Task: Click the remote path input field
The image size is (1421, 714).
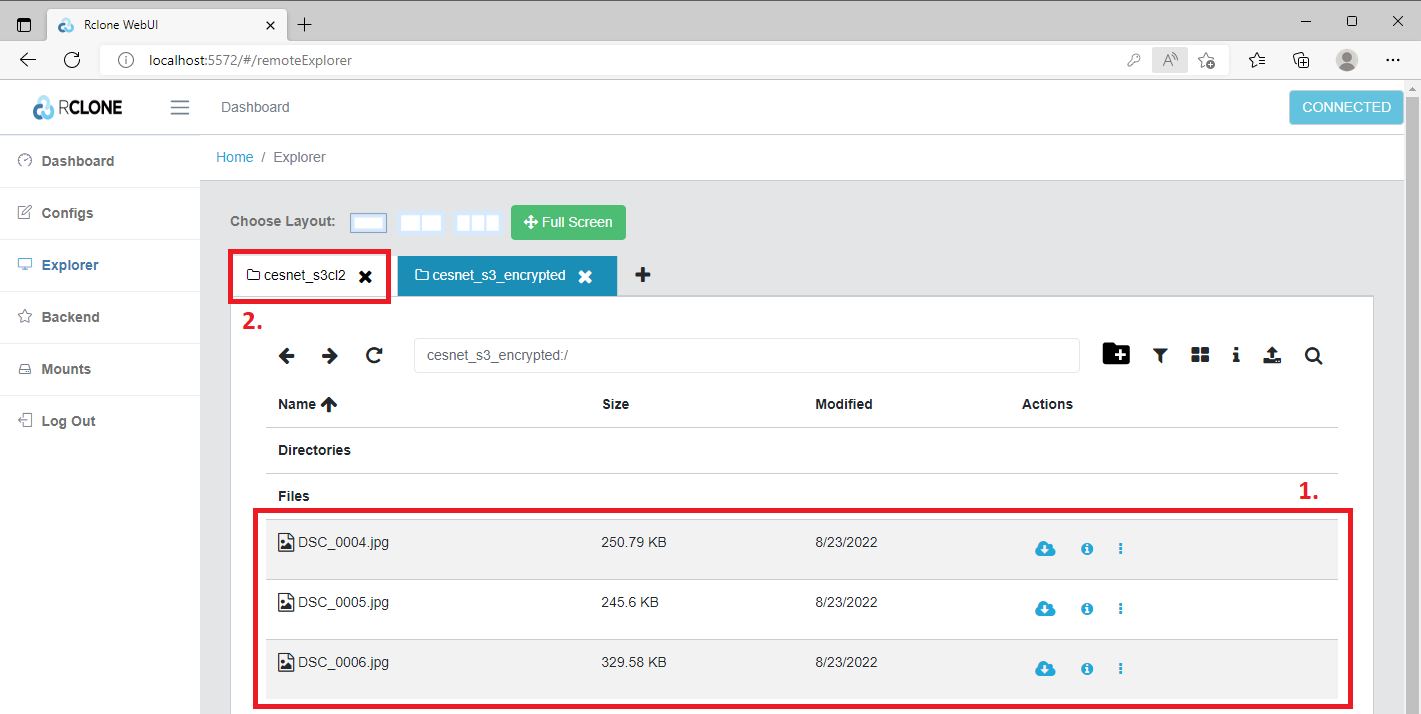Action: (746, 355)
